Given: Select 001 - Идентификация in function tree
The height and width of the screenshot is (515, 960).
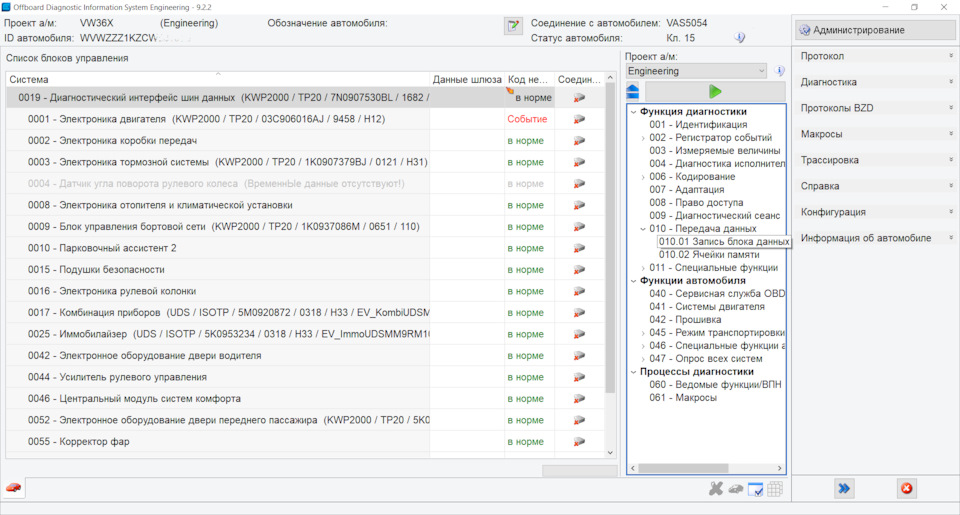Looking at the screenshot, I should click(x=698, y=125).
